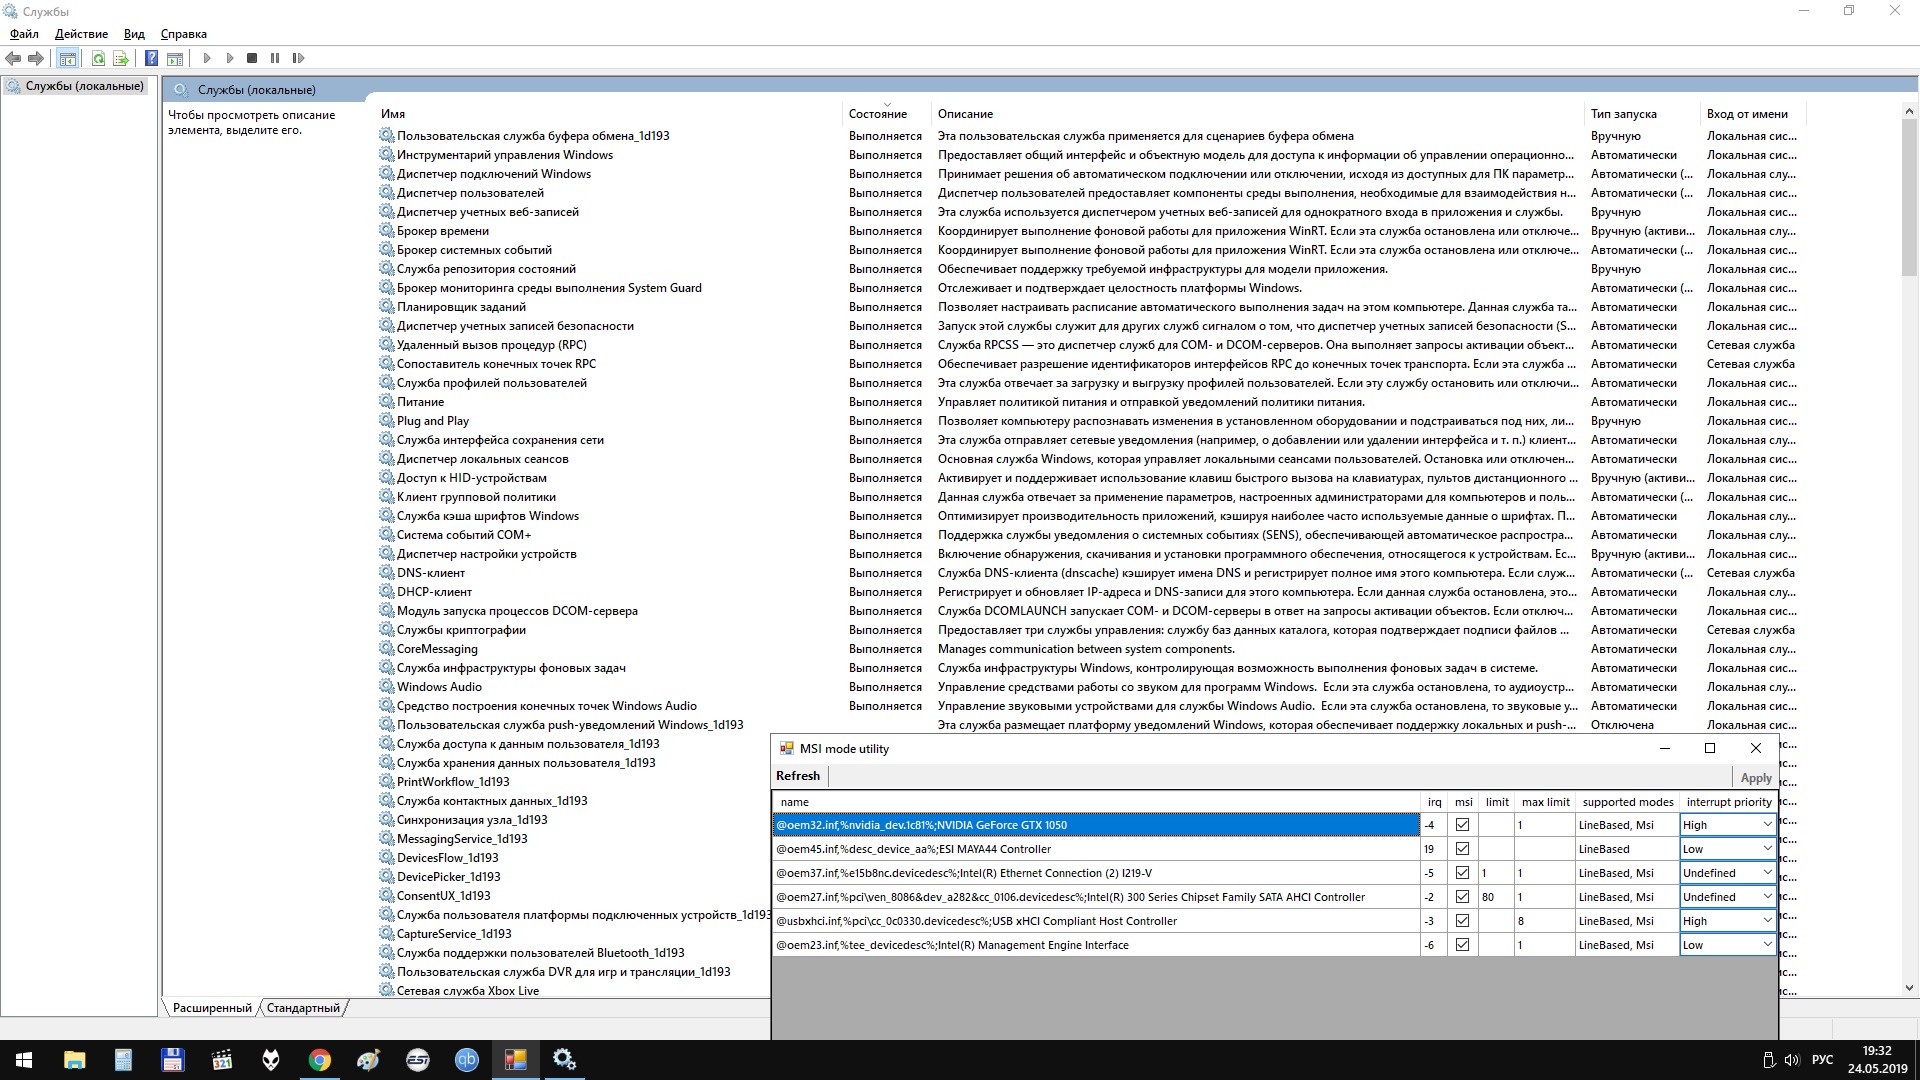The image size is (1920, 1080).
Task: Open Chrome from the taskbar
Action: pos(319,1060)
